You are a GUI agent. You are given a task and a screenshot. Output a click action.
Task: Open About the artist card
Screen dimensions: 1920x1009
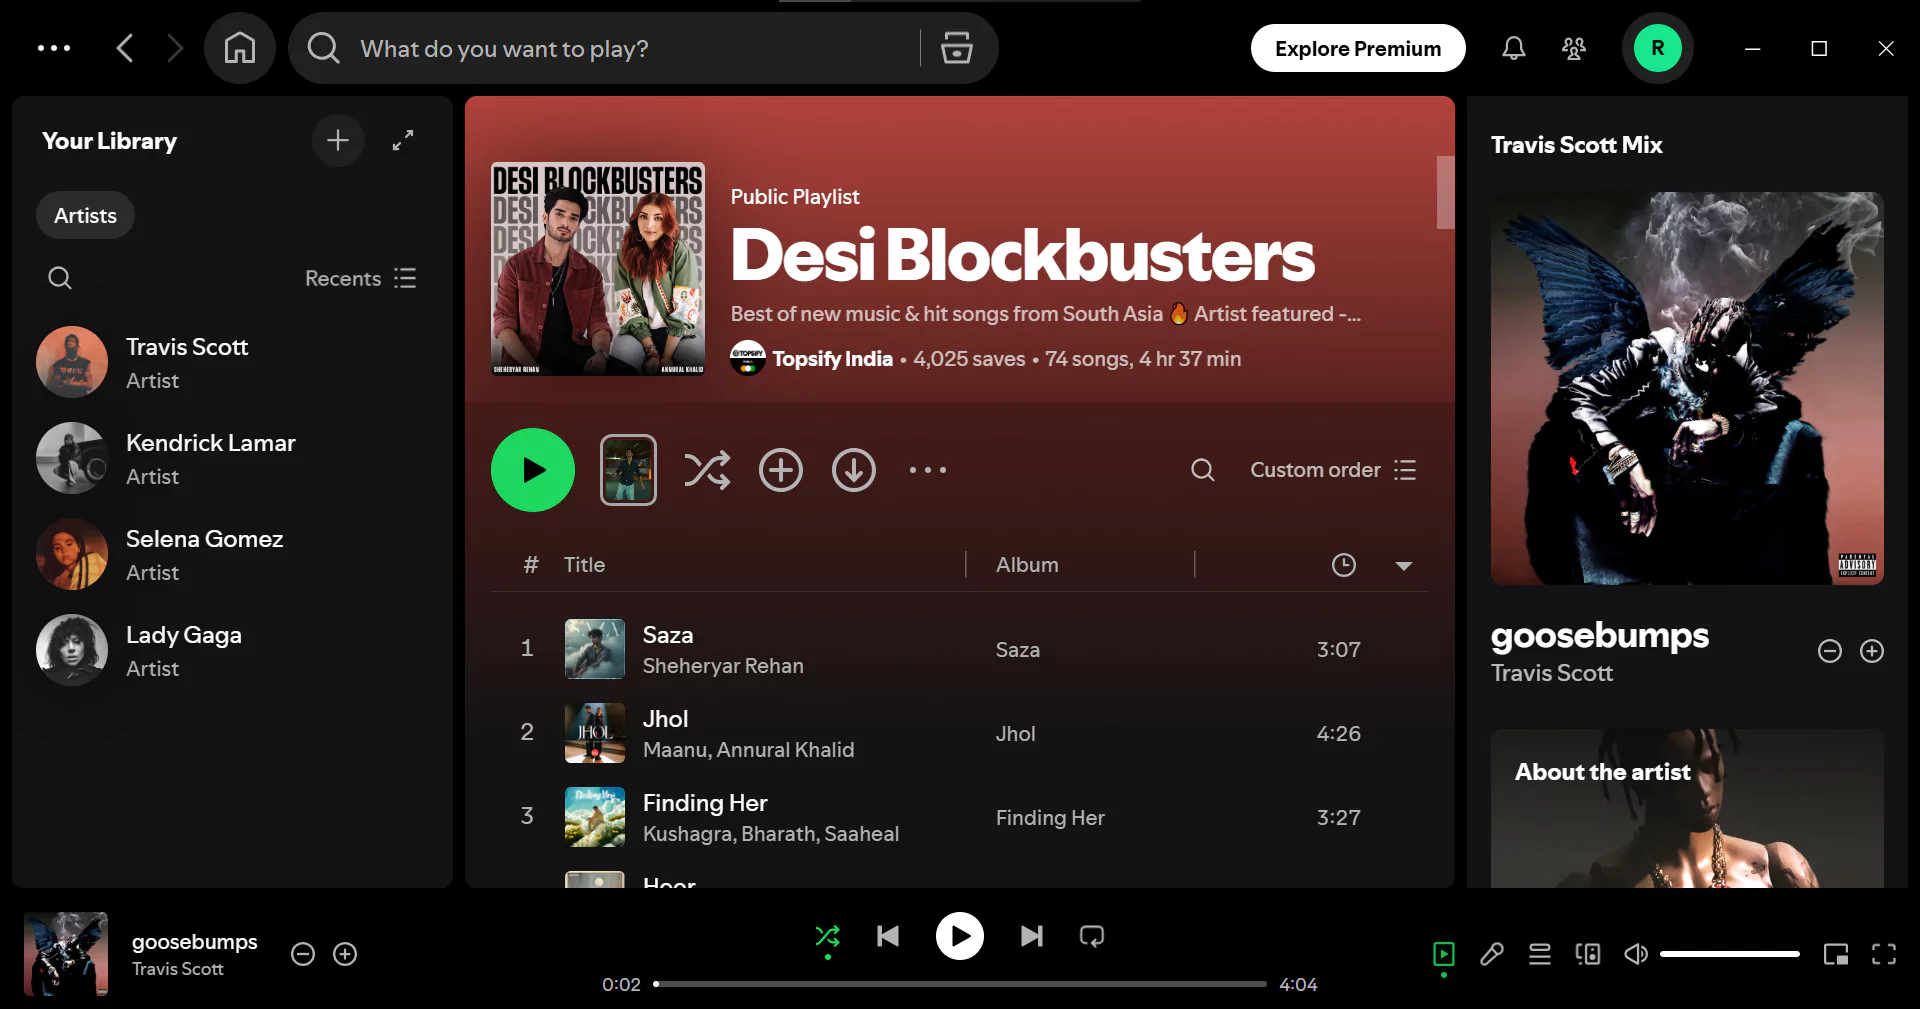pyautogui.click(x=1687, y=808)
